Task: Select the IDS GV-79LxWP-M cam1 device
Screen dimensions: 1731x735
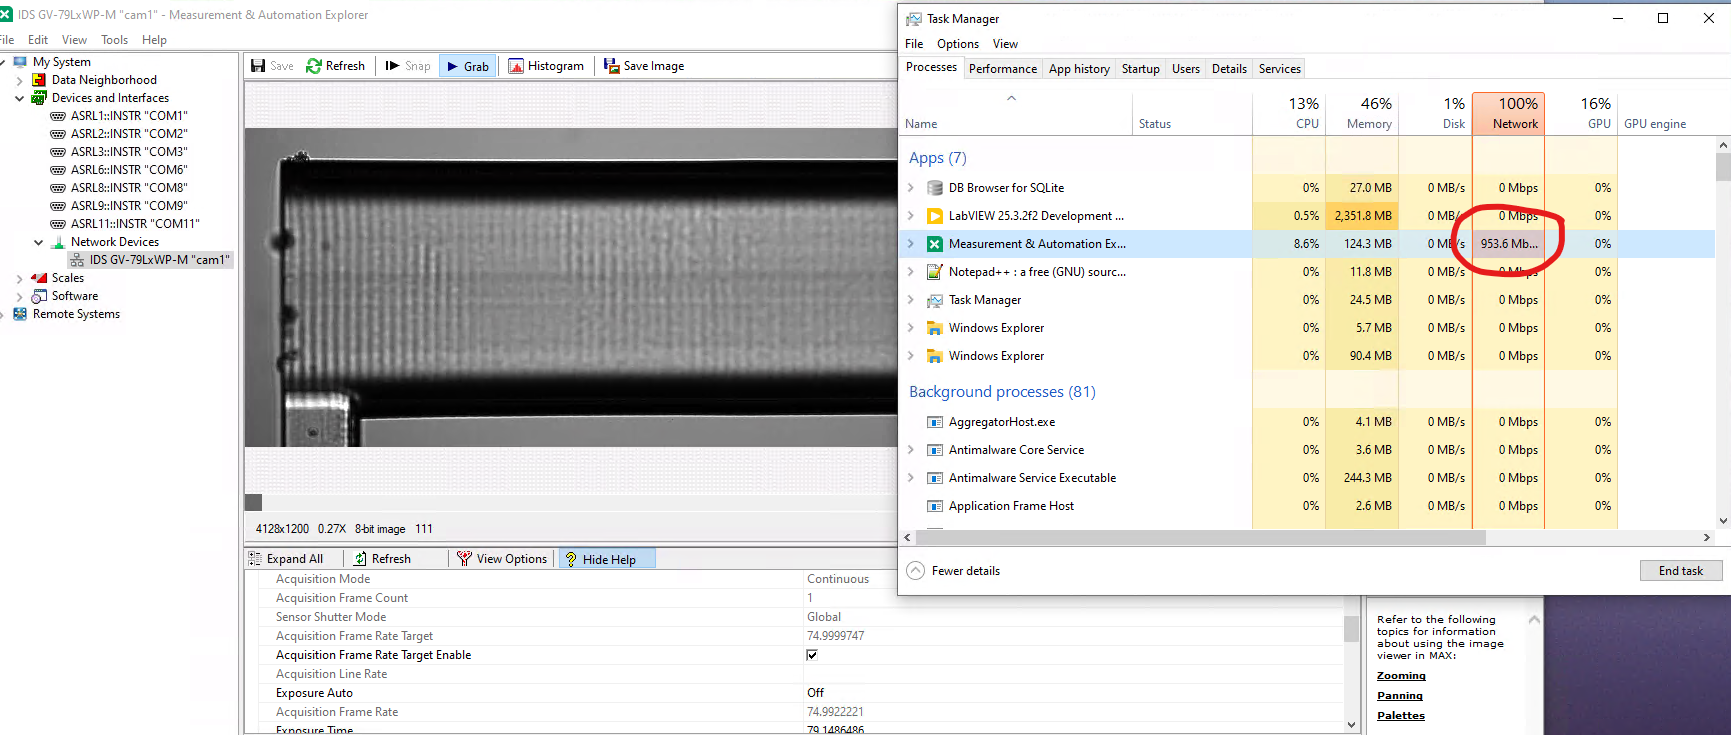Action: click(159, 260)
